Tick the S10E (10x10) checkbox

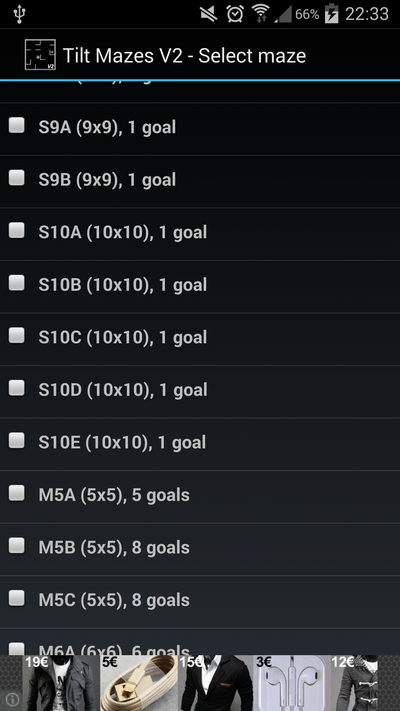(x=17, y=440)
